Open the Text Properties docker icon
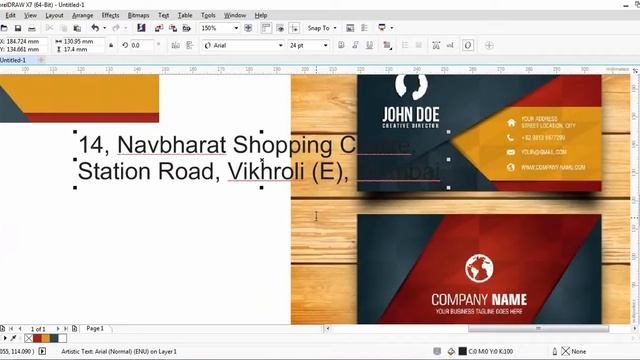 pyautogui.click(x=436, y=45)
